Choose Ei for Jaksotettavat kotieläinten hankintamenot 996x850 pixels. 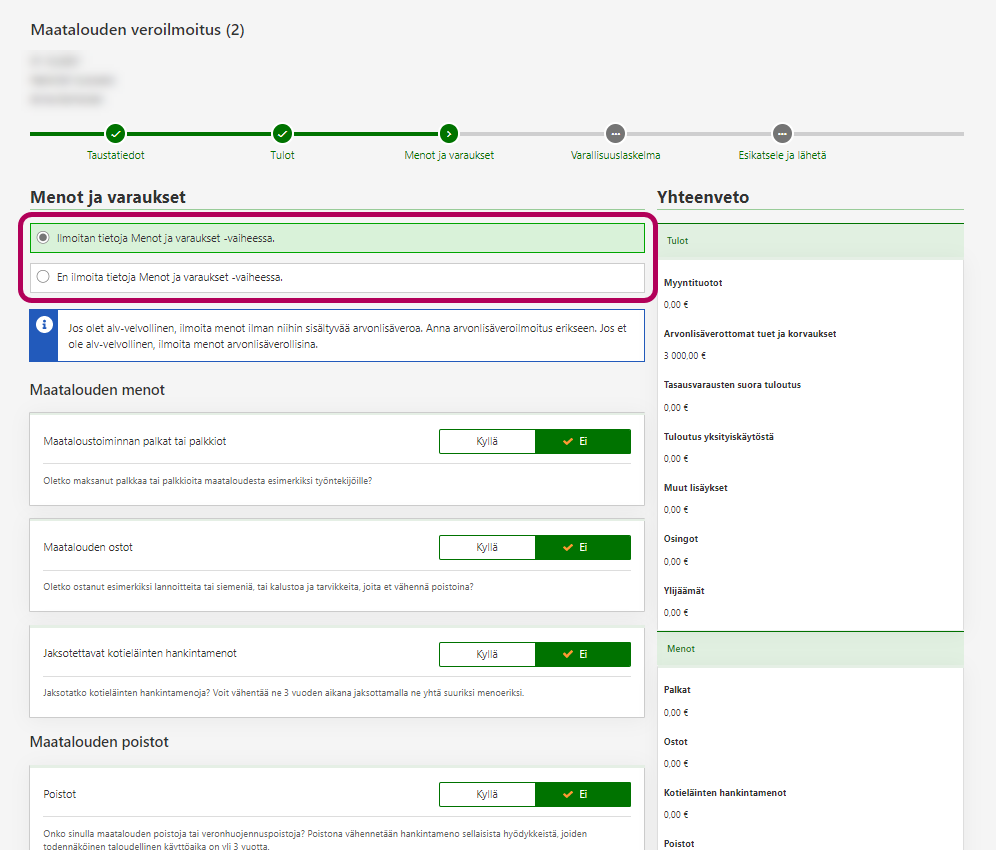tap(583, 654)
